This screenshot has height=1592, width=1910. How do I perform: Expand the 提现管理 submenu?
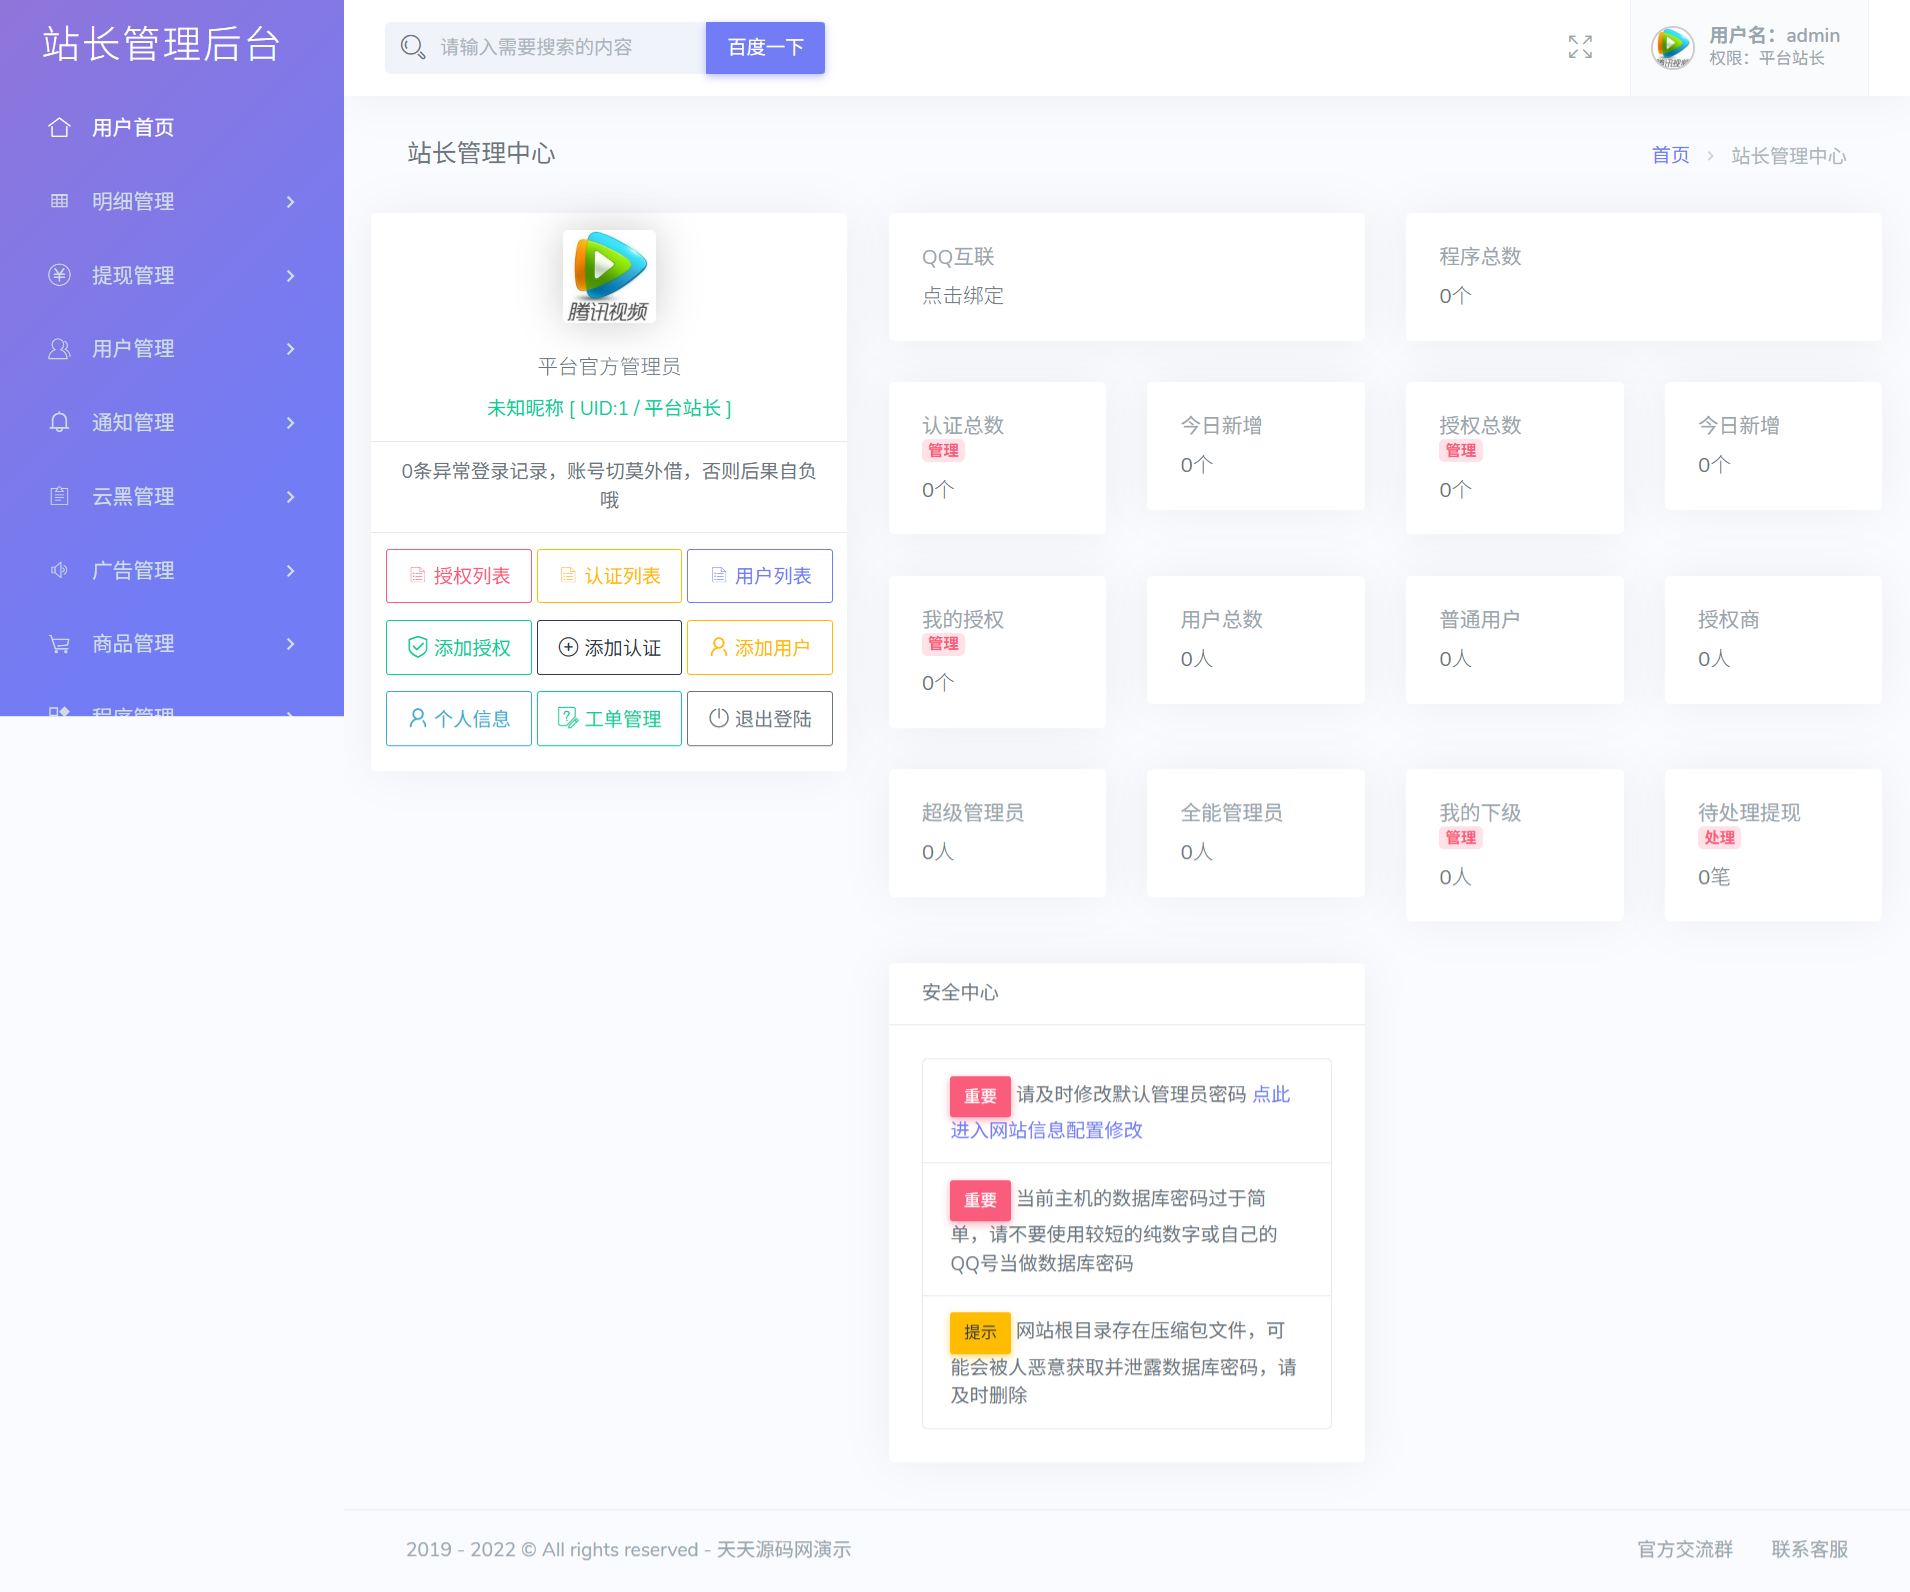[x=289, y=275]
